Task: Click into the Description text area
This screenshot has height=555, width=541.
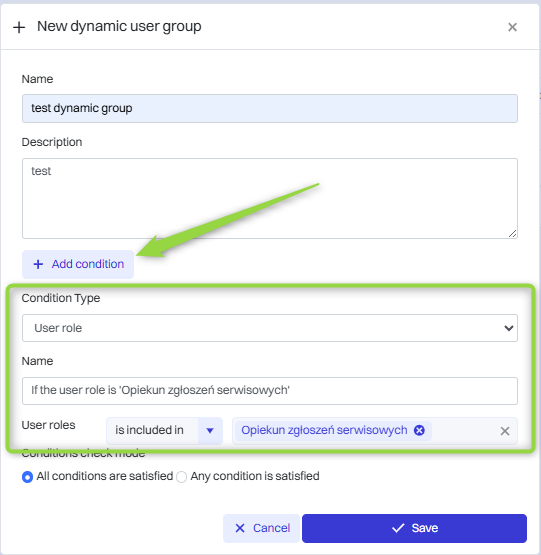Action: click(x=270, y=198)
